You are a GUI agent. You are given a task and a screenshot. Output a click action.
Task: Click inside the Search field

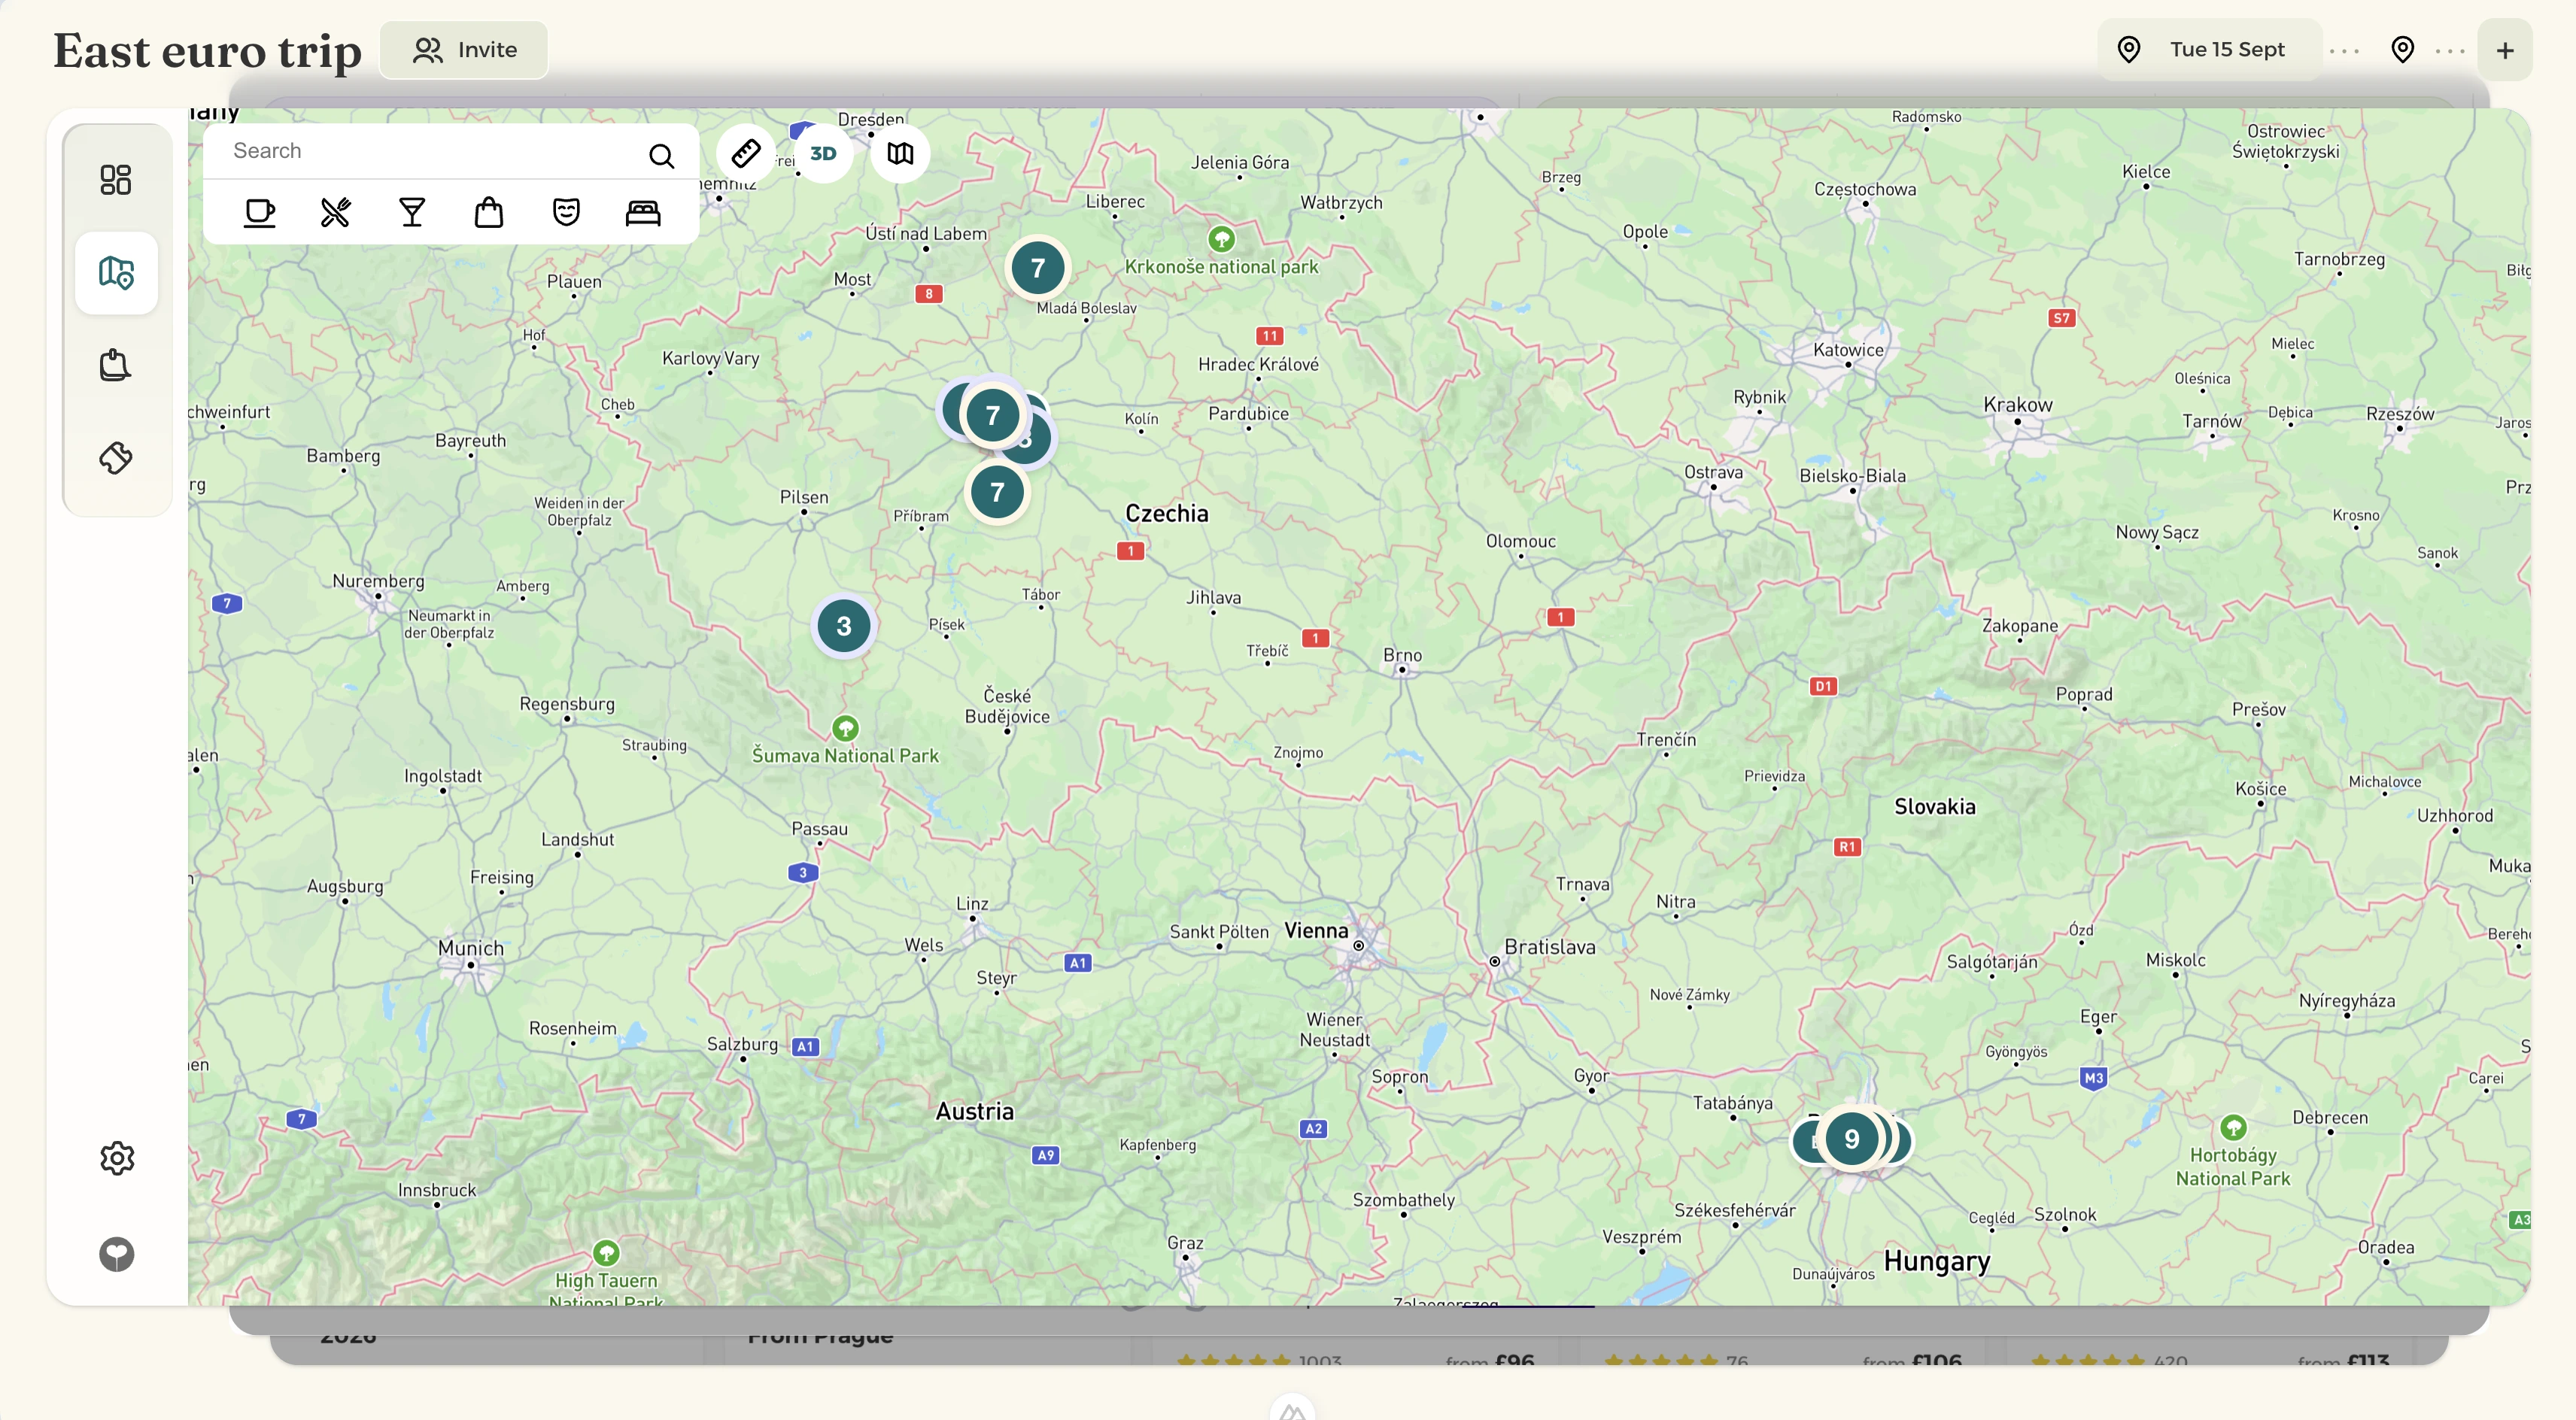pyautogui.click(x=430, y=151)
